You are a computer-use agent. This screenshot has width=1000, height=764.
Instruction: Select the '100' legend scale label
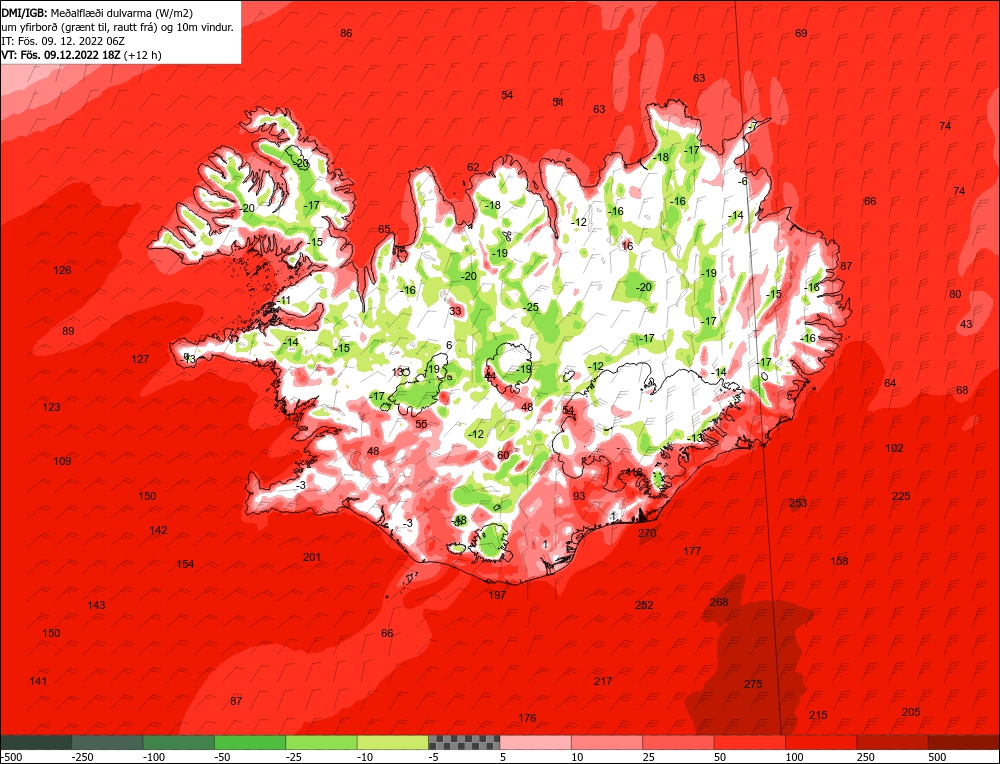pyautogui.click(x=795, y=757)
